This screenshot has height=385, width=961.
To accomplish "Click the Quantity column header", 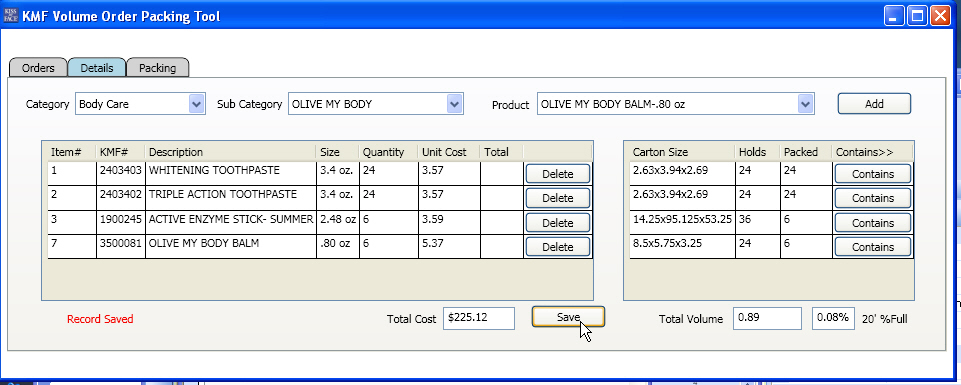I will pos(389,152).
